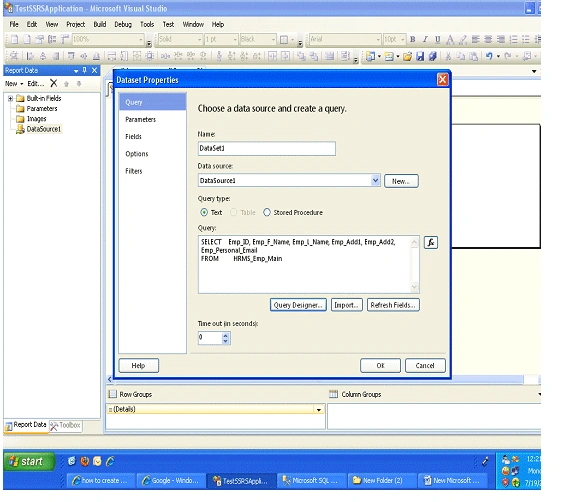
Task: Click the Delete X icon in Report Data
Action: pyautogui.click(x=54, y=83)
